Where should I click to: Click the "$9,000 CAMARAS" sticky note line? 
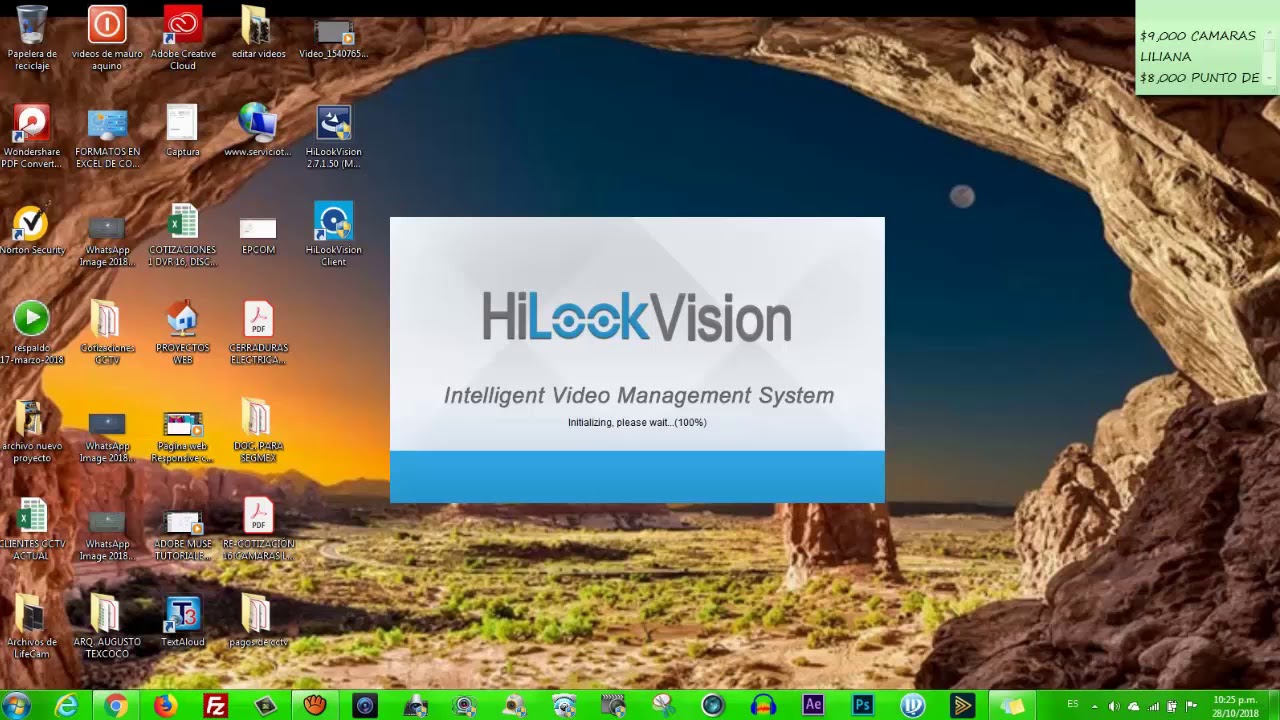point(1197,36)
